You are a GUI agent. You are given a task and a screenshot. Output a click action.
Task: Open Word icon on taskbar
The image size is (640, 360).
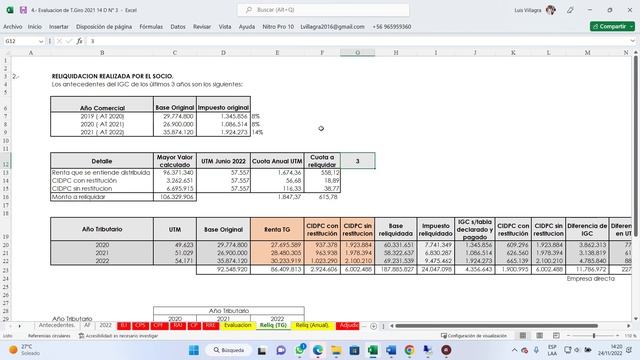point(391,350)
